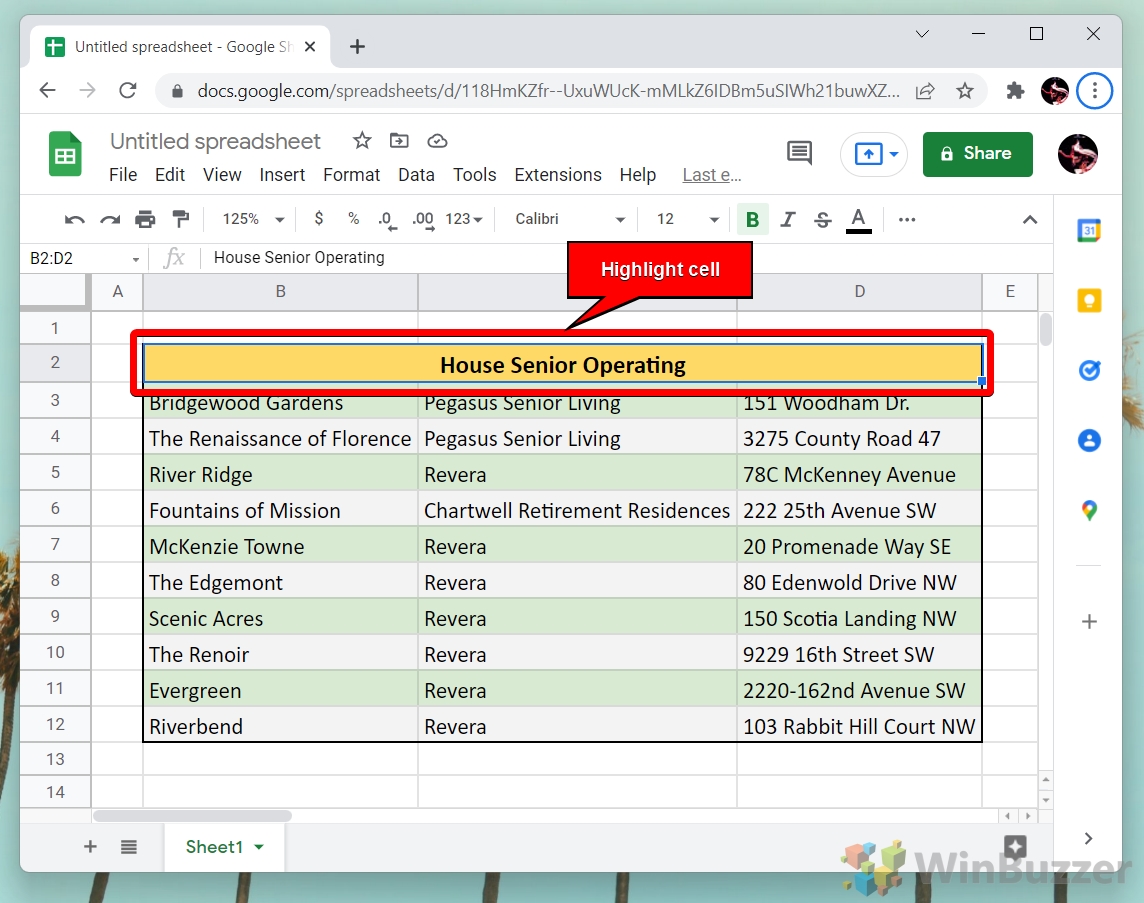Star the Untitled spreadsheet document
Viewport: 1144px width, 903px height.
362,141
